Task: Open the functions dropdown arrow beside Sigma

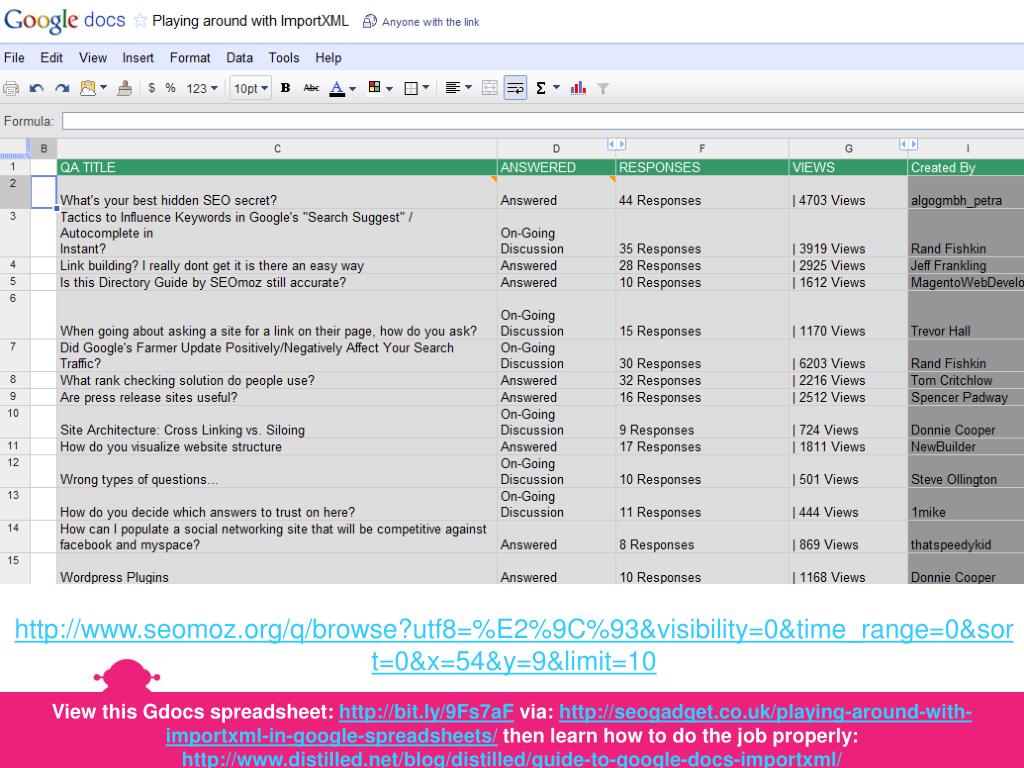Action: click(x=556, y=88)
